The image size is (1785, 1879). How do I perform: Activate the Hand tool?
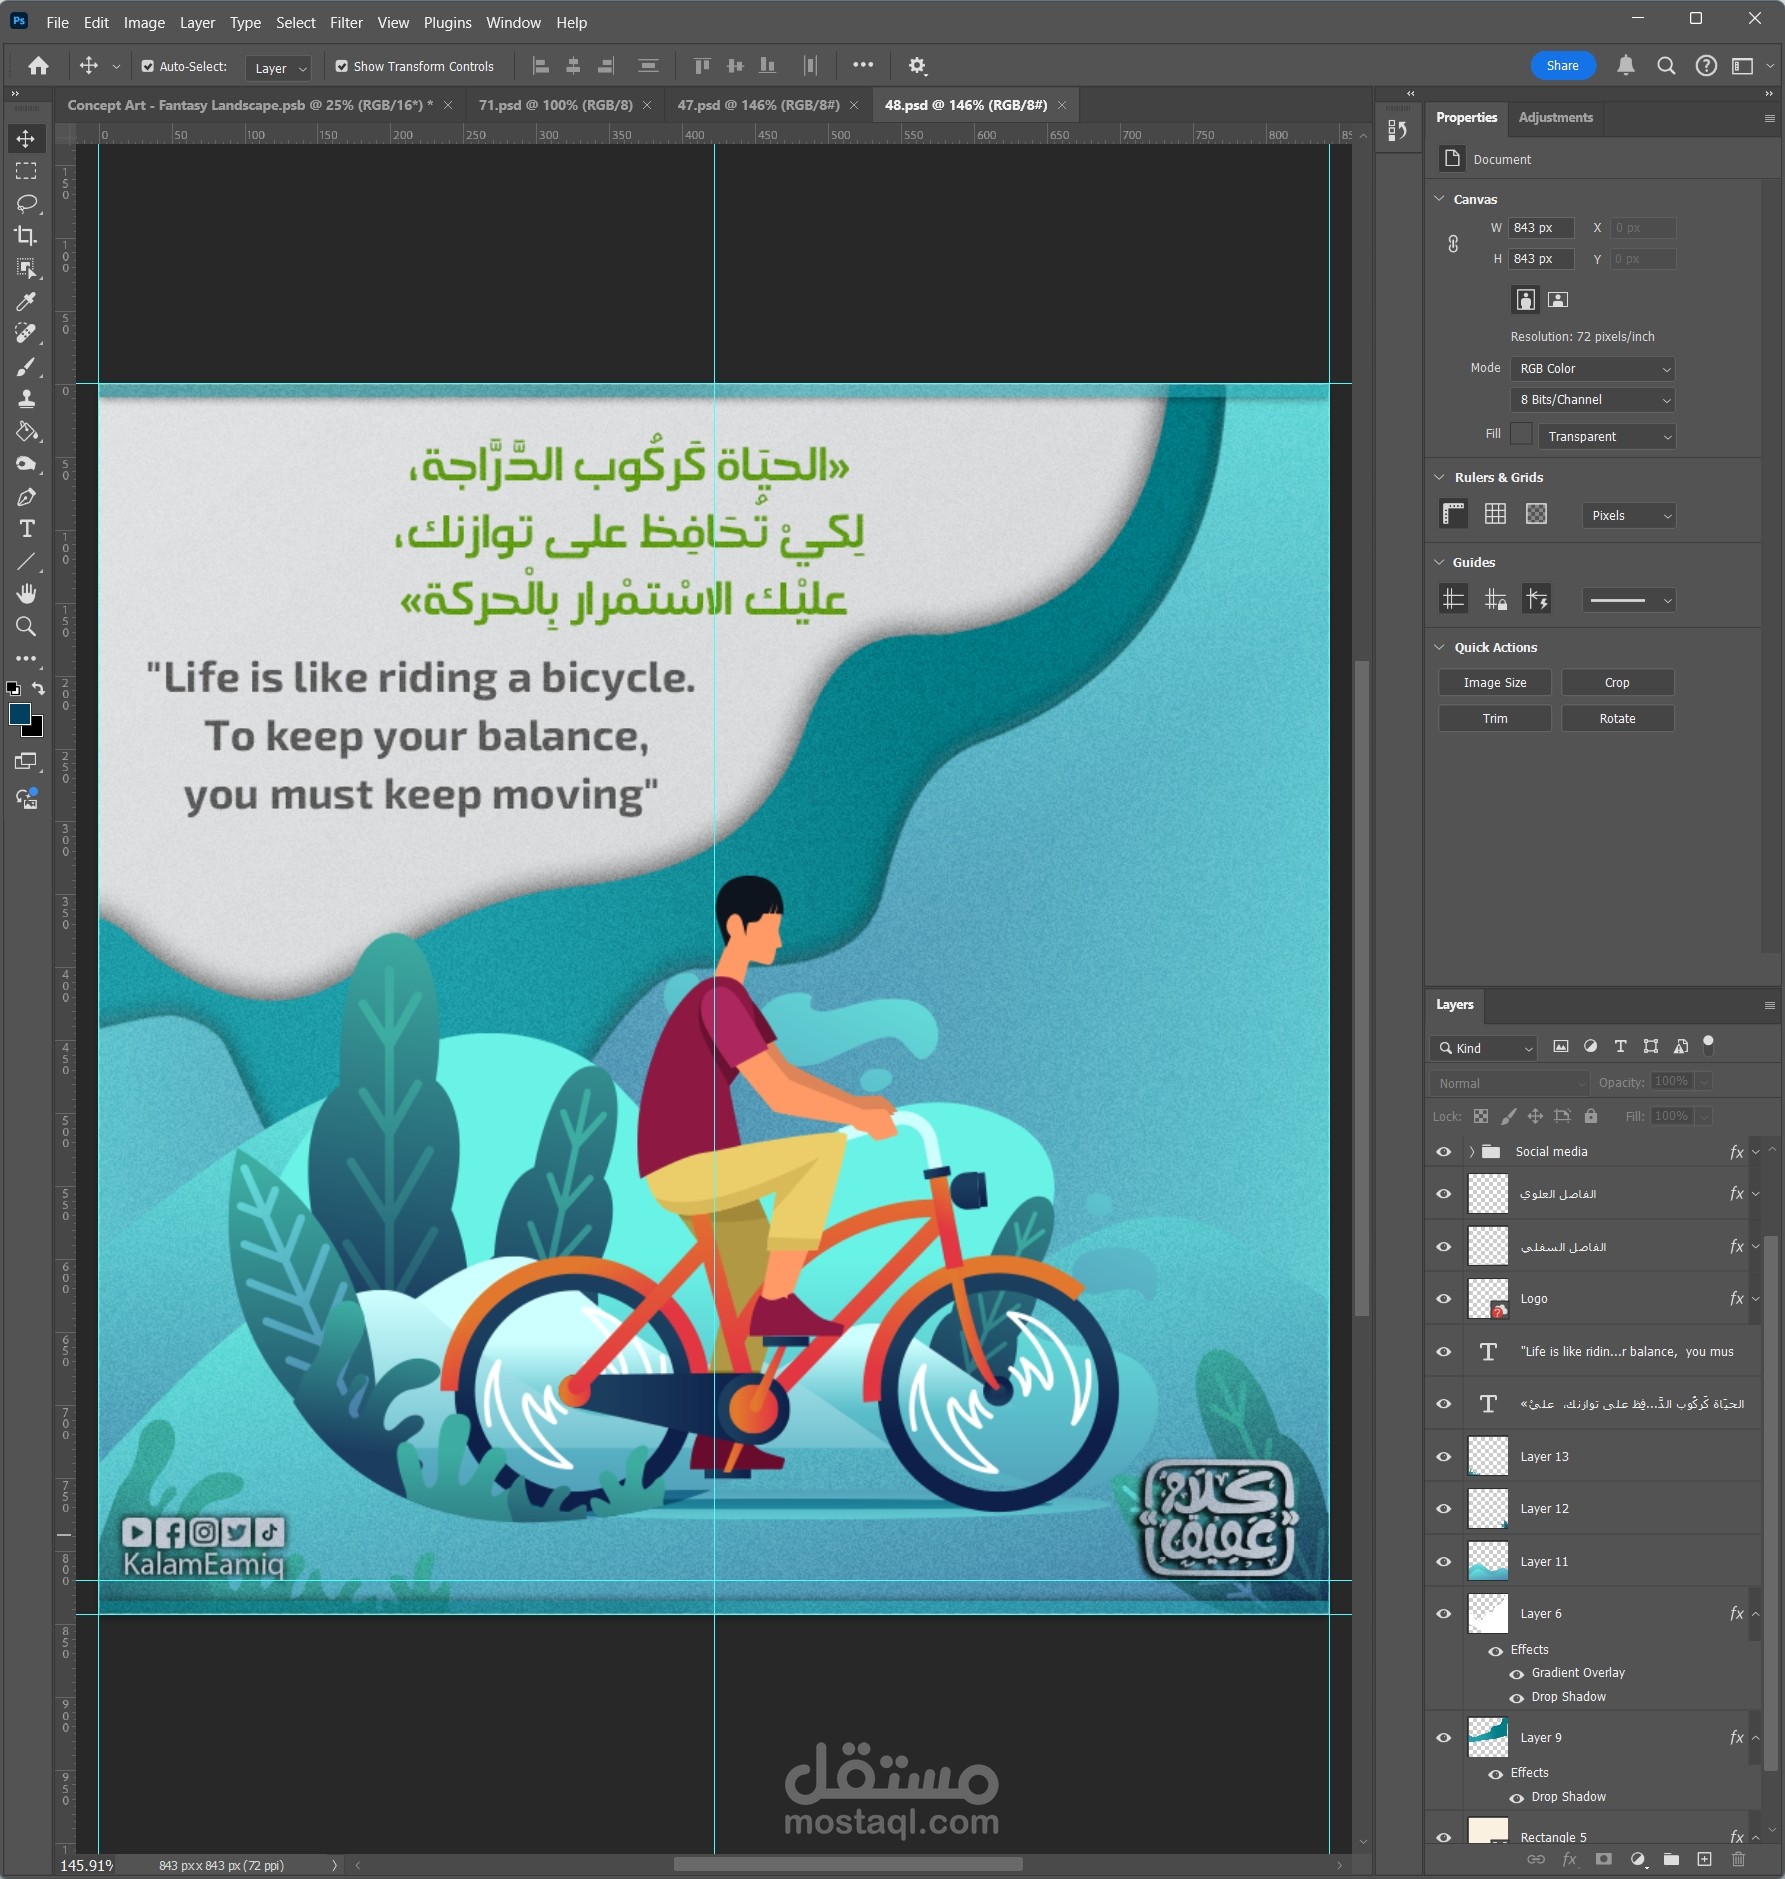click(x=26, y=594)
